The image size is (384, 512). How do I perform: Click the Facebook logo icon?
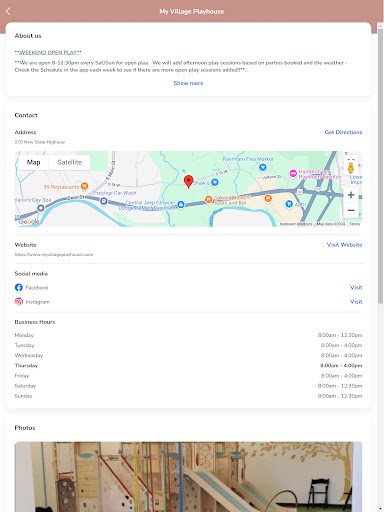click(x=19, y=287)
